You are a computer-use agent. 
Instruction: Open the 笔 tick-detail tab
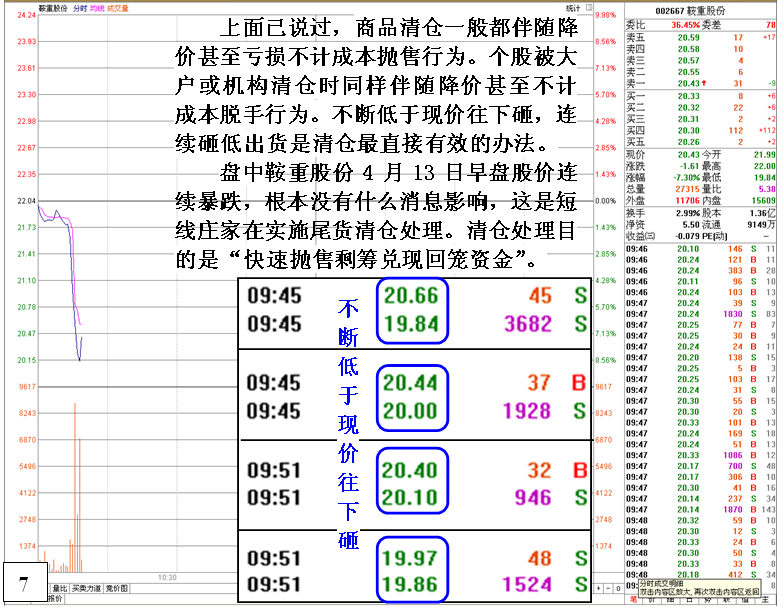pos(634,600)
